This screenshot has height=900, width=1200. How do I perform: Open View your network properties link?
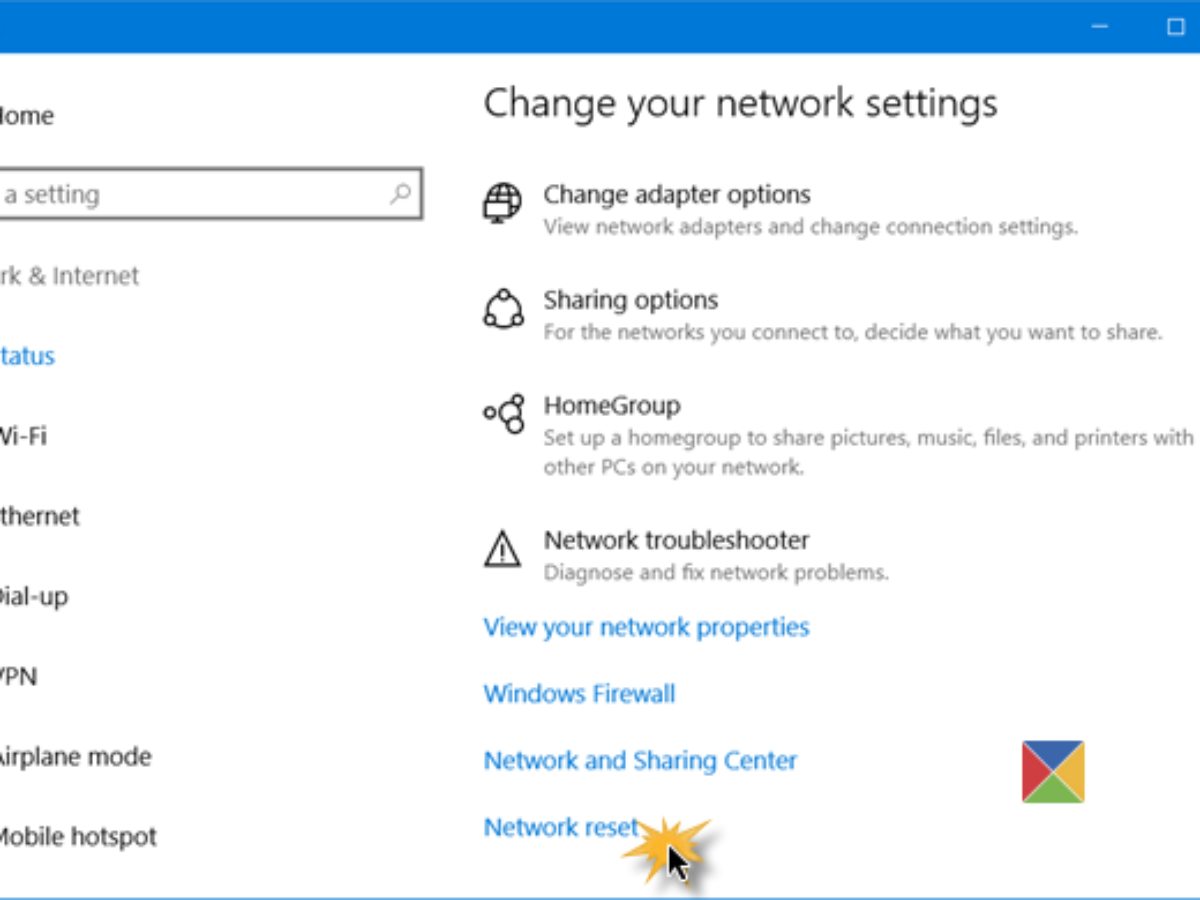[x=646, y=627]
